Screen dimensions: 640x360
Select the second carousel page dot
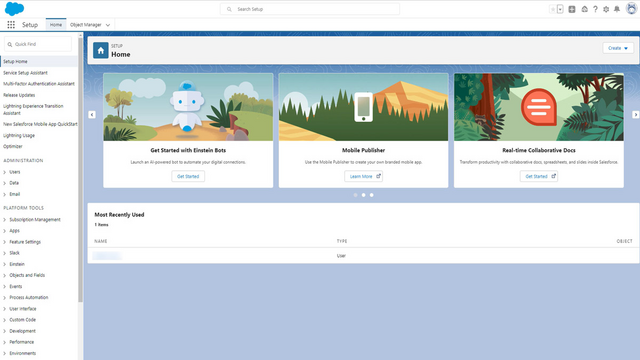click(x=364, y=195)
